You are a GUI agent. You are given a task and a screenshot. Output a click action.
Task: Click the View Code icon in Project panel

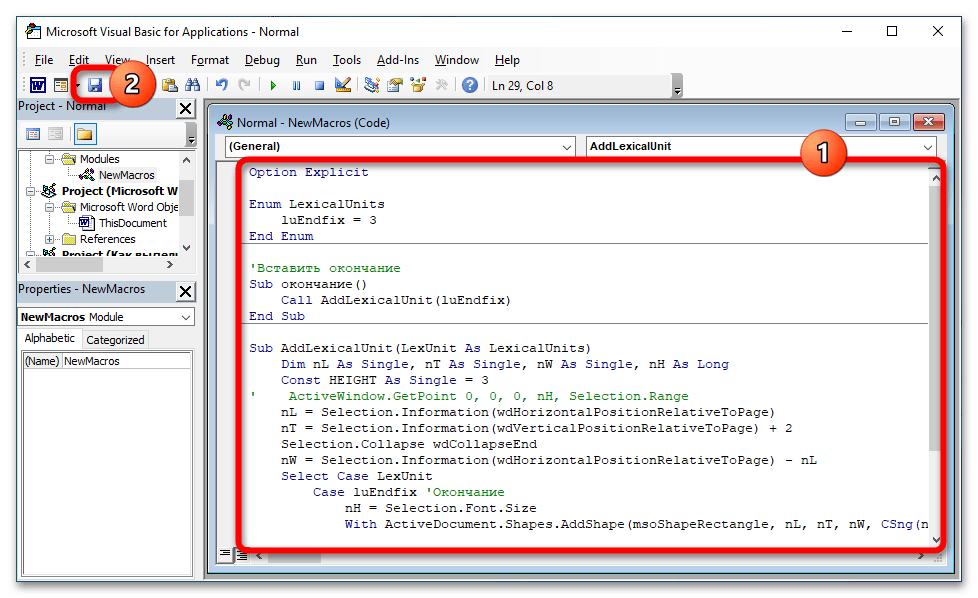pos(33,133)
